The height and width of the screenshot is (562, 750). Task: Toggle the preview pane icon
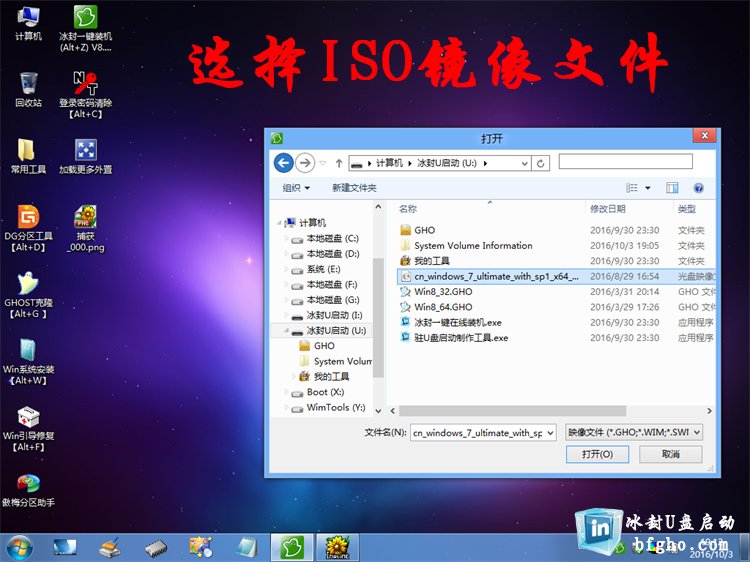click(x=672, y=188)
